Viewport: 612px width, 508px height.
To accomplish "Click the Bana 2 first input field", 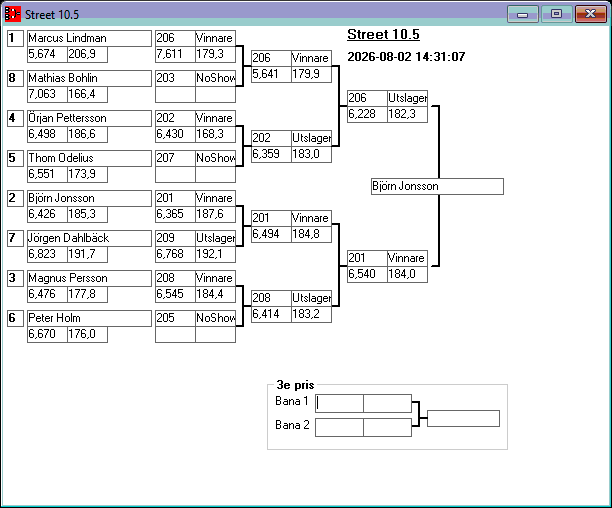I will click(339, 428).
